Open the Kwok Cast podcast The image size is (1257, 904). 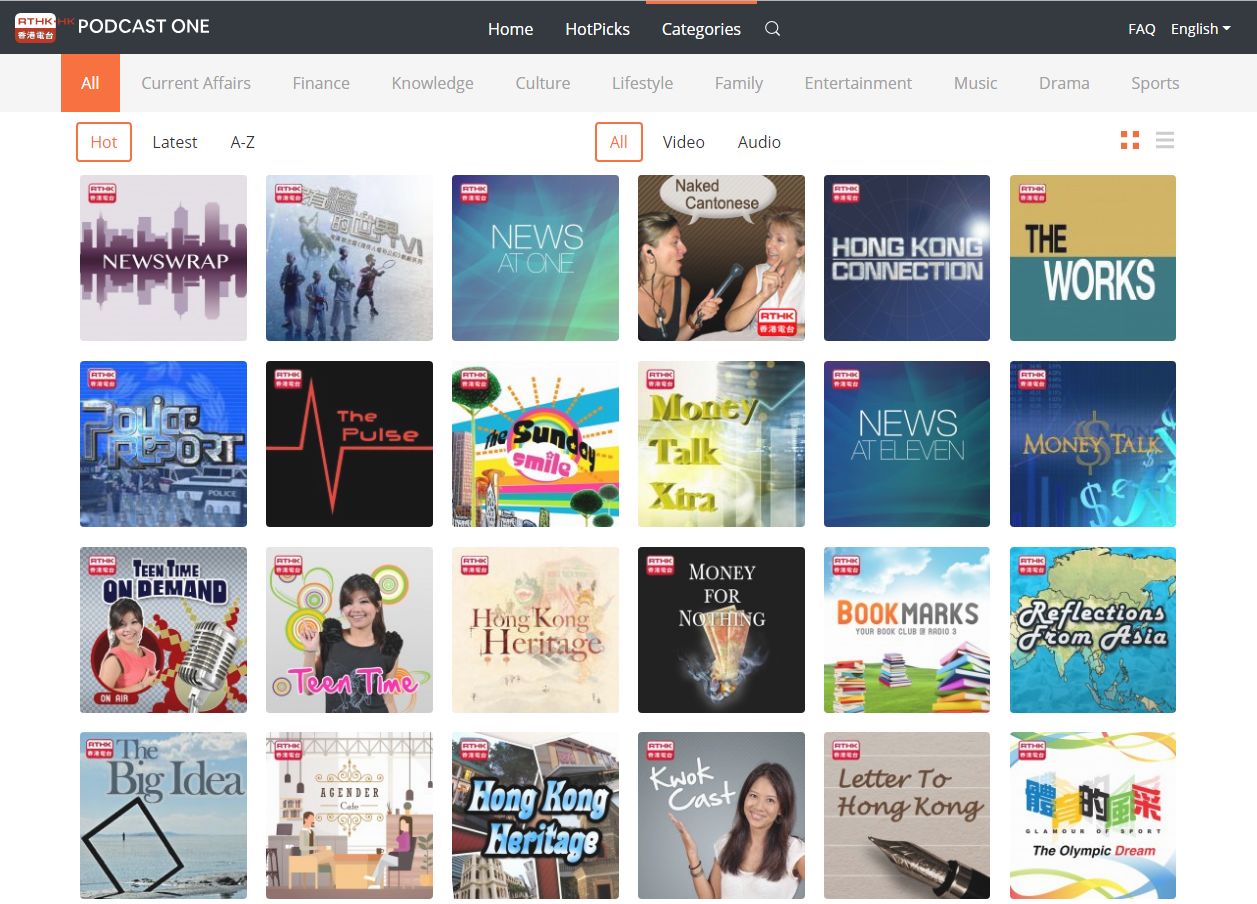coord(721,815)
